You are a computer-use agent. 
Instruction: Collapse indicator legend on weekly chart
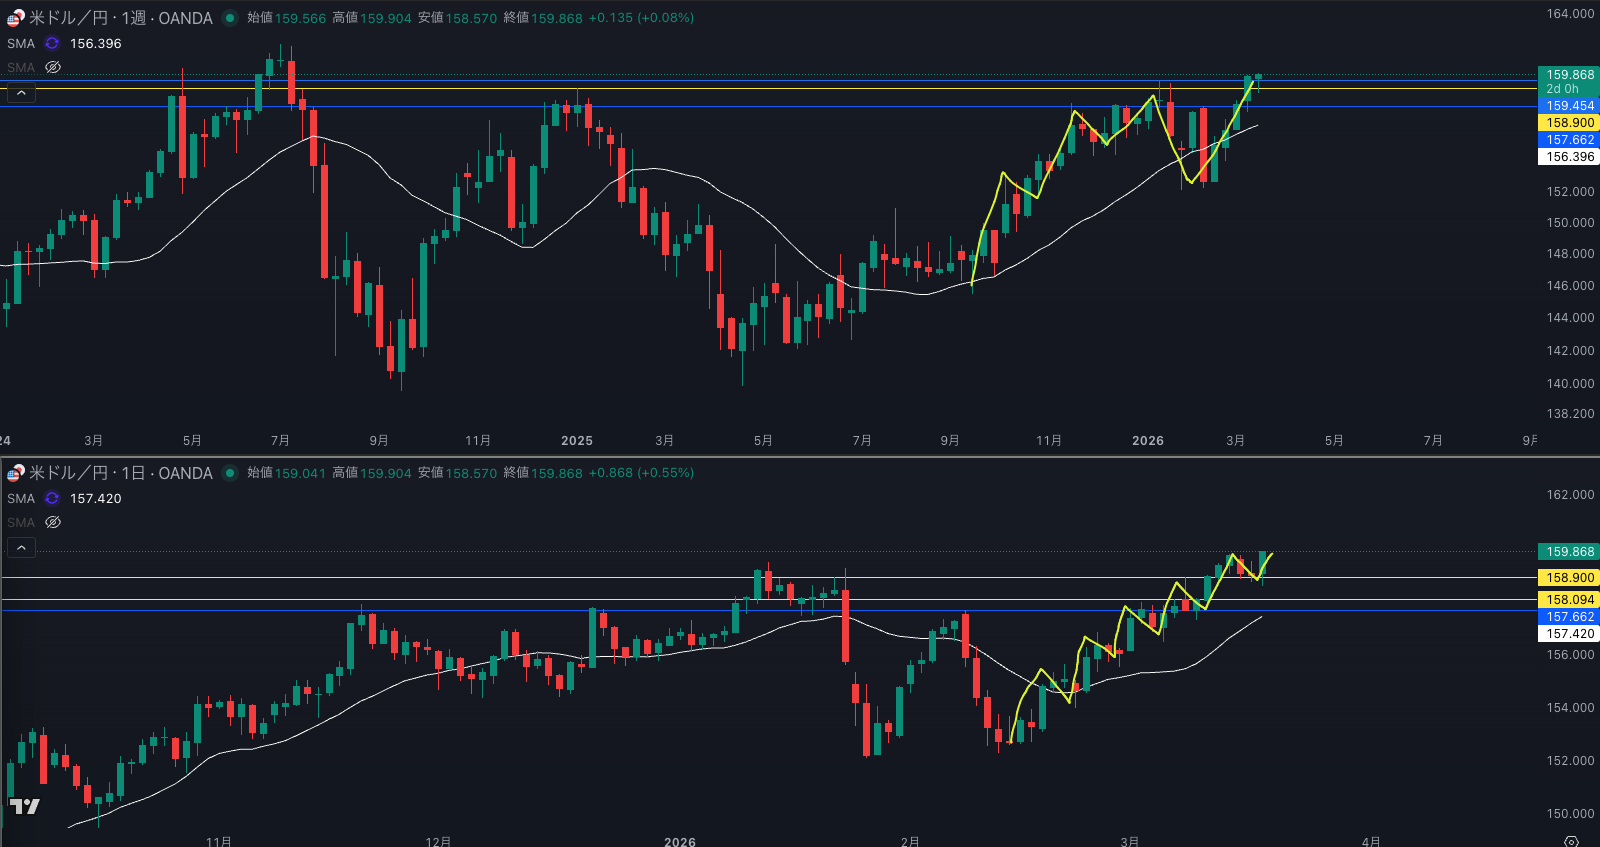point(21,93)
